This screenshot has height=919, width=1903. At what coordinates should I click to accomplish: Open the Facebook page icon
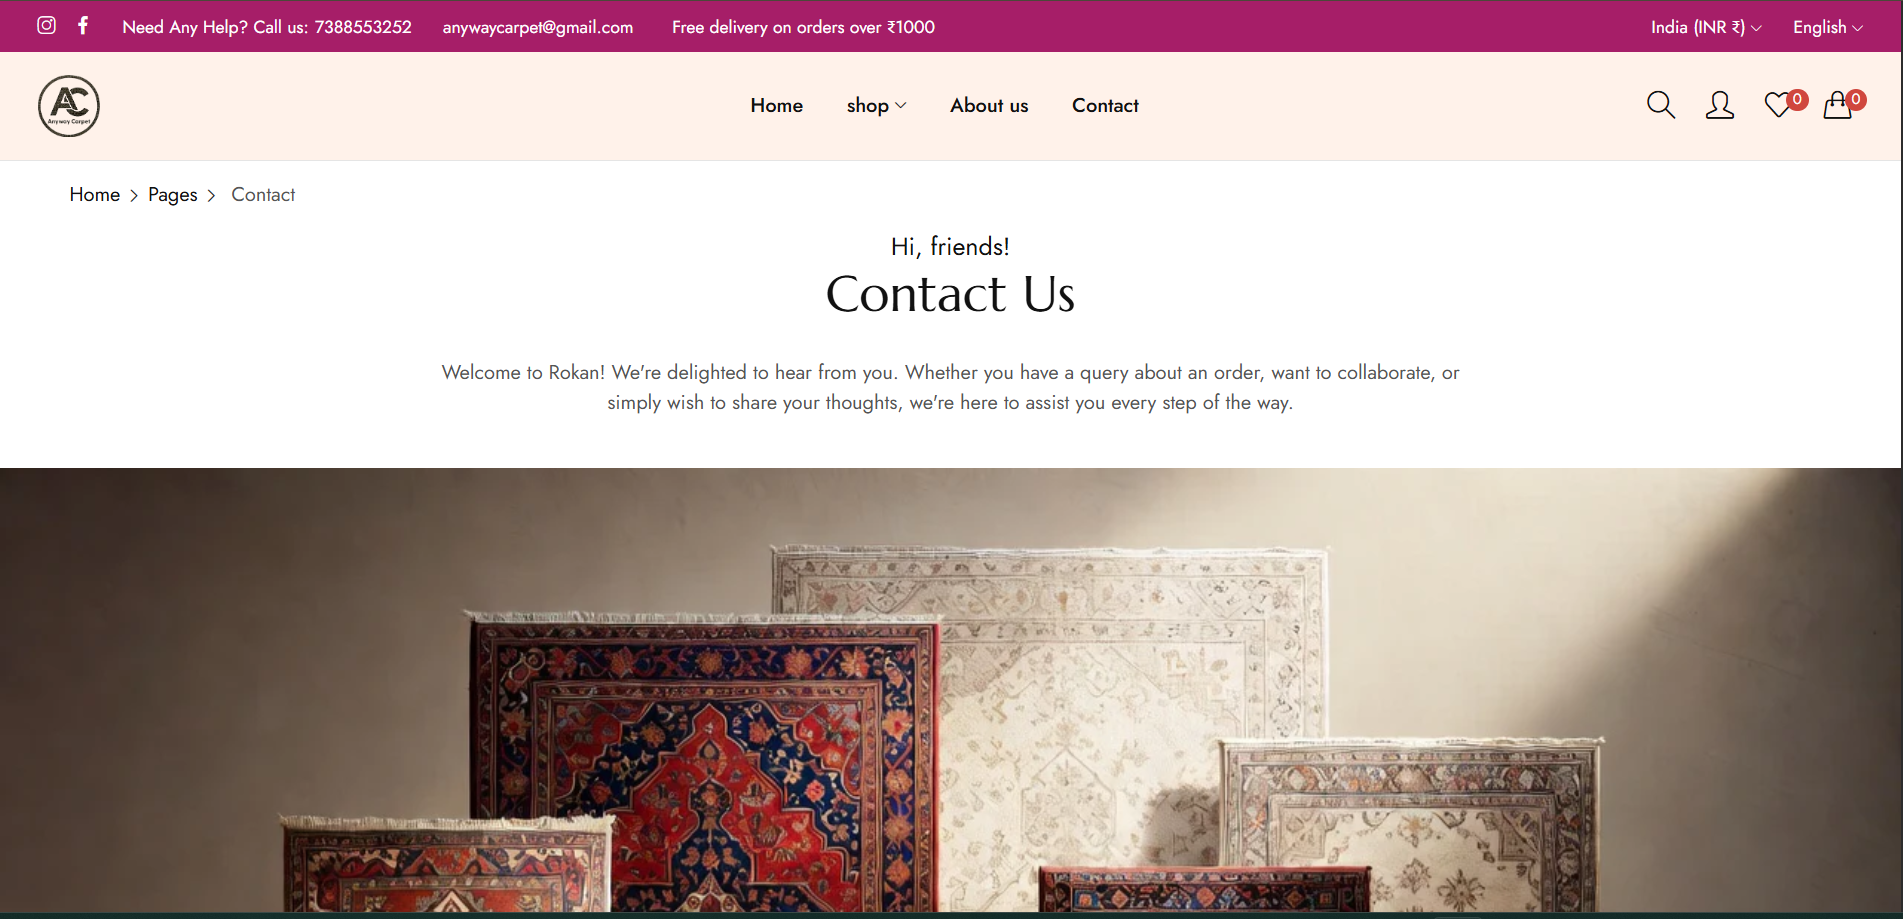point(83,25)
